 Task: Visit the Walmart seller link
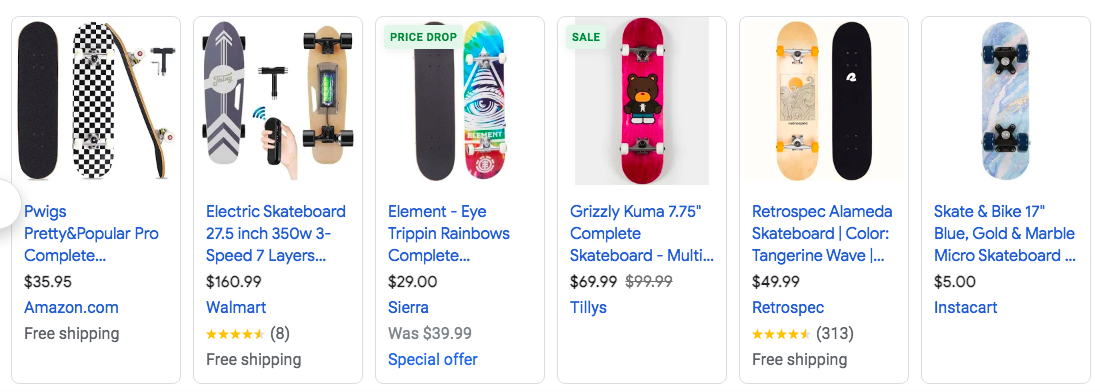(x=236, y=308)
